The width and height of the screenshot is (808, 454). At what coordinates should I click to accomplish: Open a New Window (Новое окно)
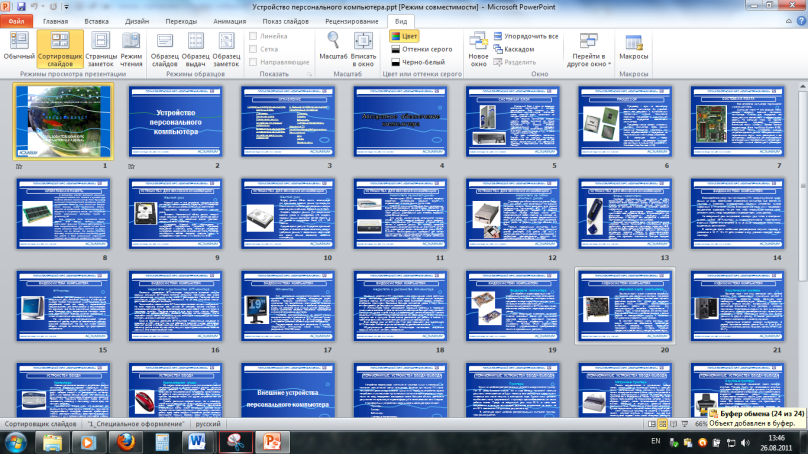pyautogui.click(x=478, y=49)
